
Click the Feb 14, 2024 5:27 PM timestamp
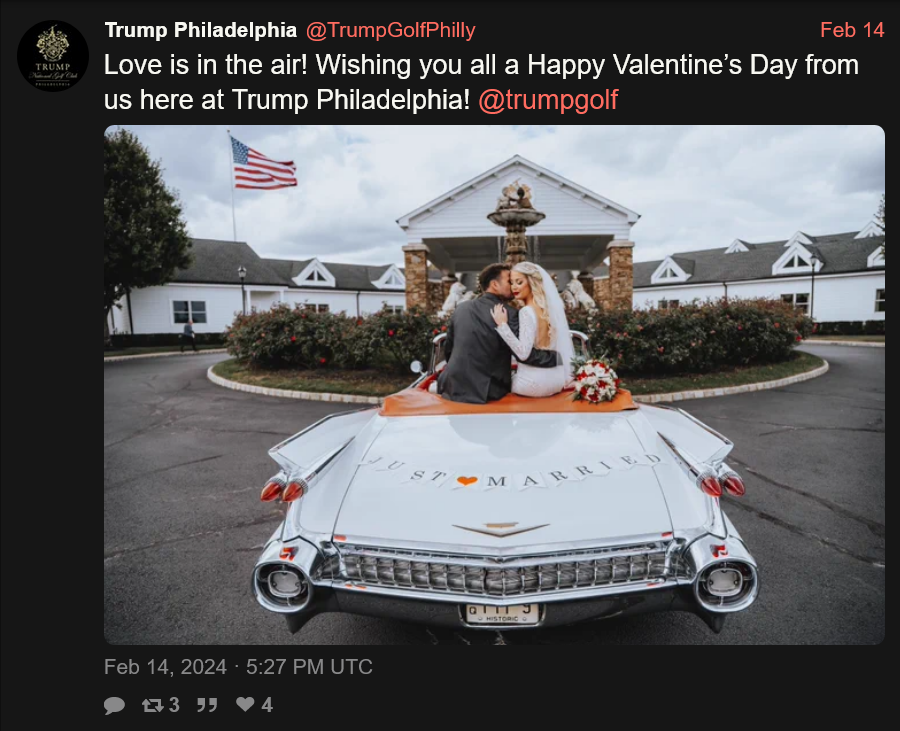tap(238, 667)
